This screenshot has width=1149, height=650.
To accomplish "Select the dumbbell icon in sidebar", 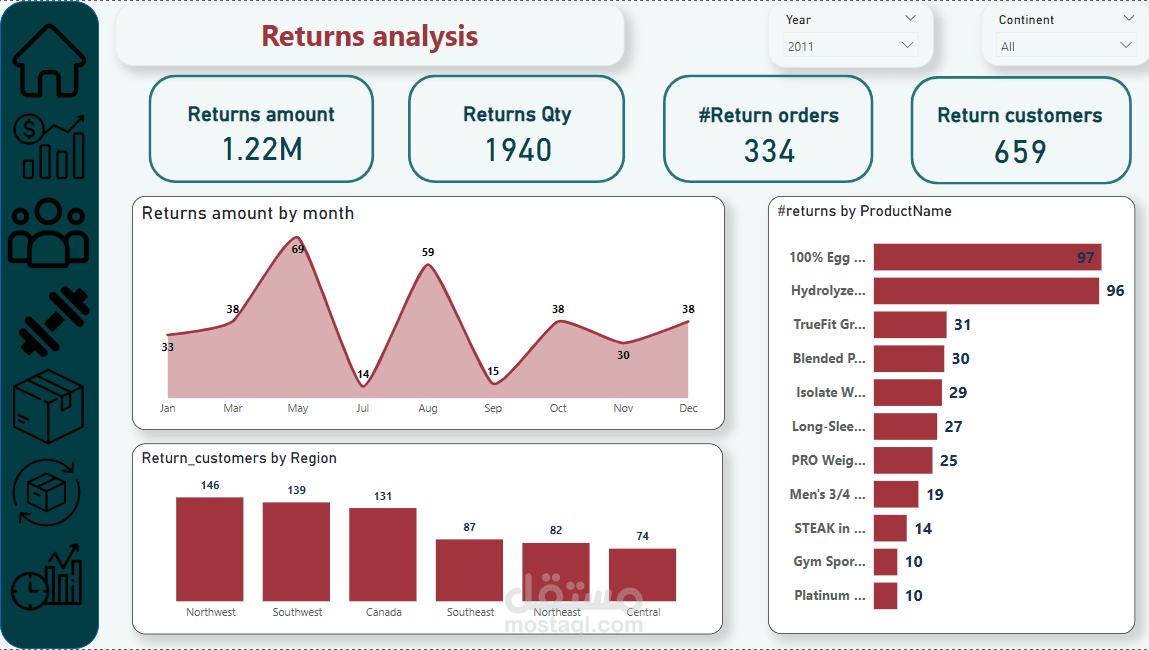I will click(x=53, y=322).
